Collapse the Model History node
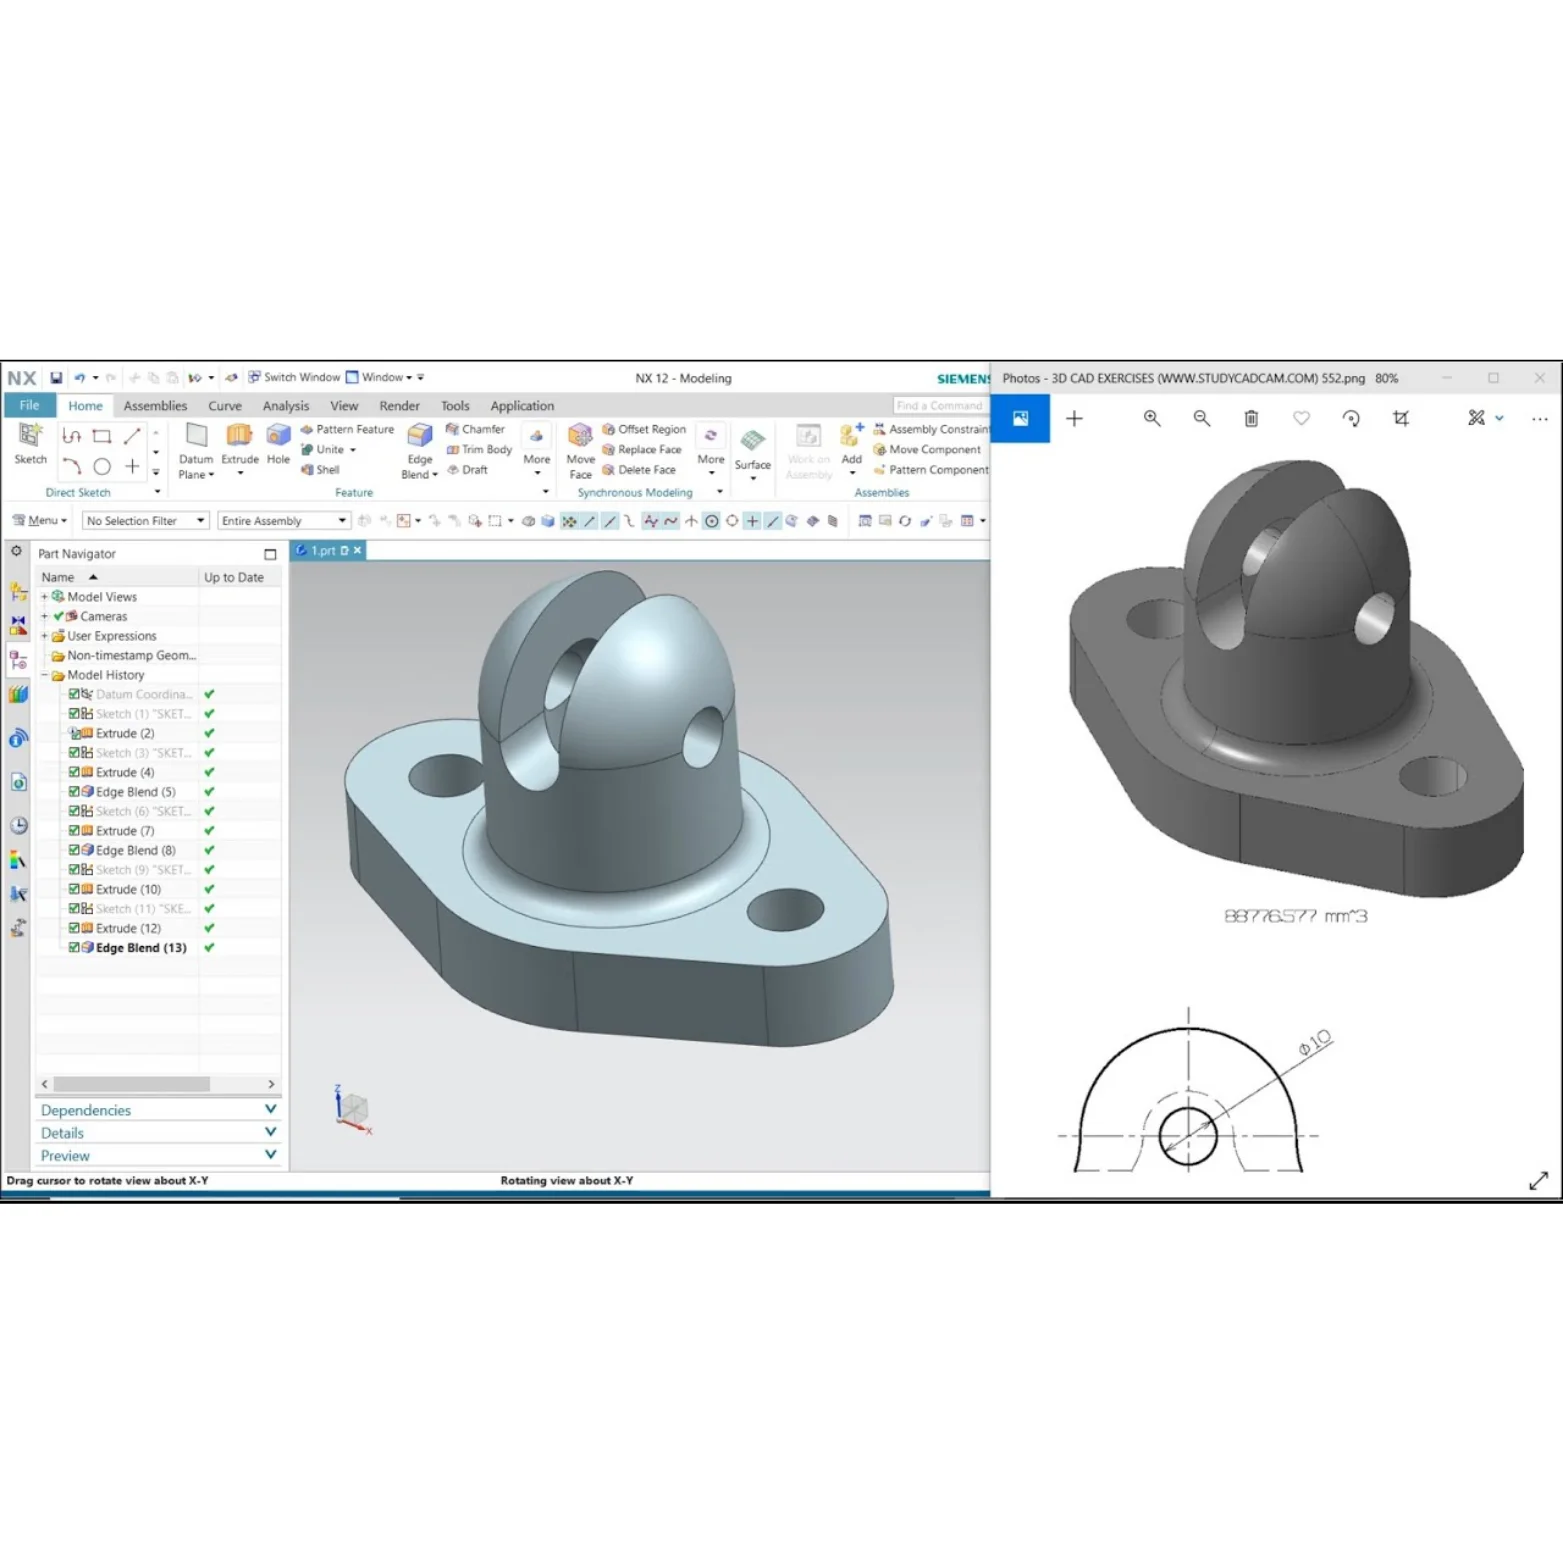Image resolution: width=1563 pixels, height=1563 pixels. tap(44, 674)
